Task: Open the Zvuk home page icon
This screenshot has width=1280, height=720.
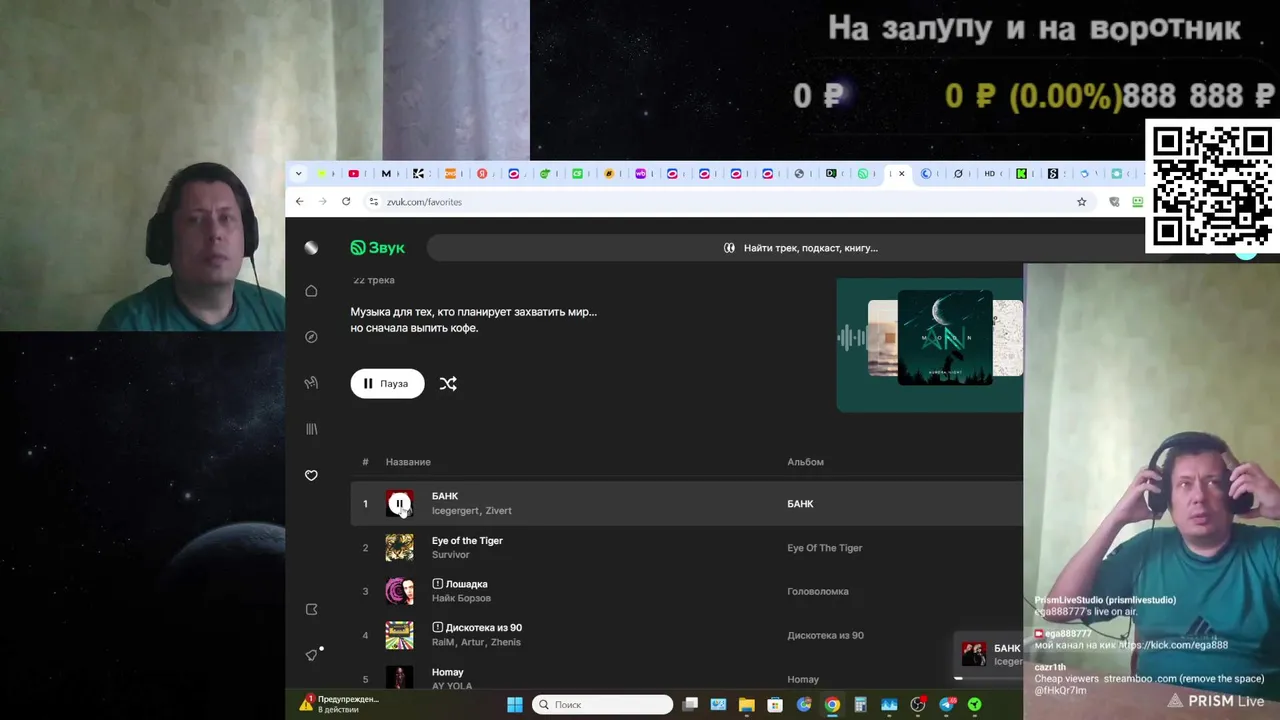Action: (311, 291)
